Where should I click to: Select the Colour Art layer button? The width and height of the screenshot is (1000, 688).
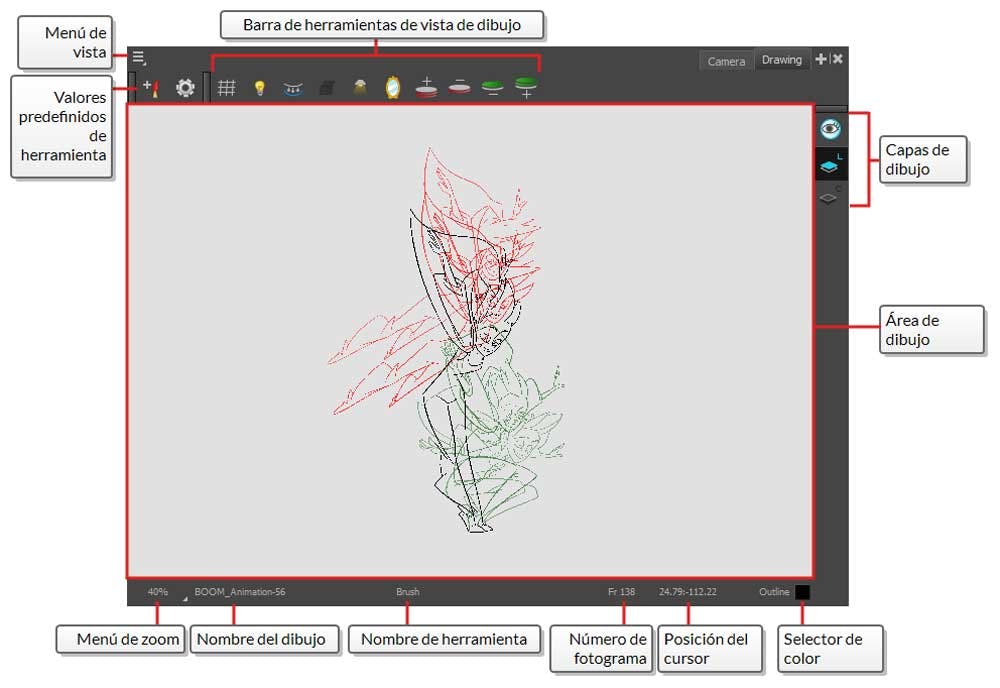pos(830,197)
